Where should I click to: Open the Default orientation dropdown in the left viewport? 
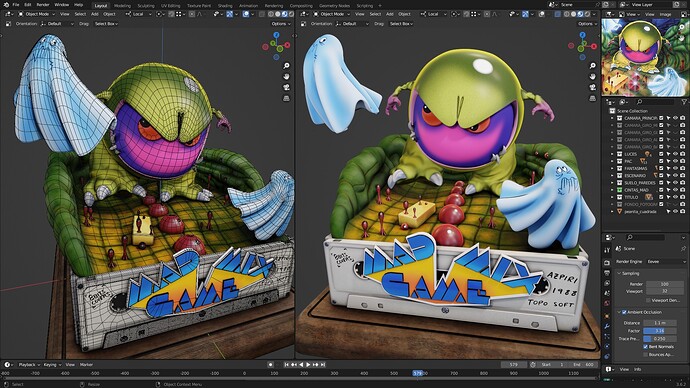pyautogui.click(x=57, y=24)
